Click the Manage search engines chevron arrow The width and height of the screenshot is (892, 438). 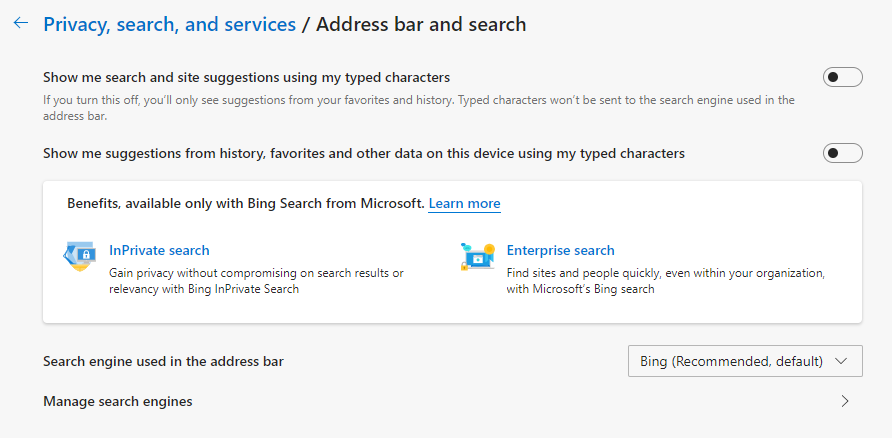point(845,402)
